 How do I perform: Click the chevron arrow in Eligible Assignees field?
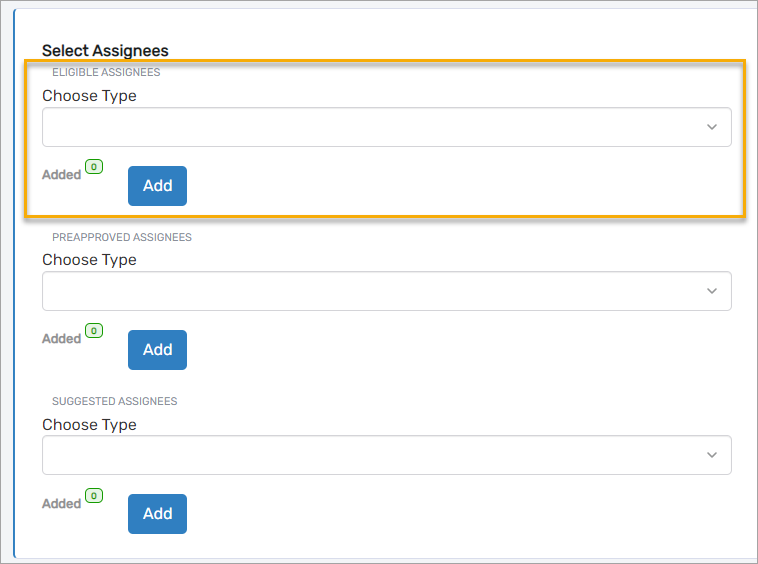pos(712,127)
